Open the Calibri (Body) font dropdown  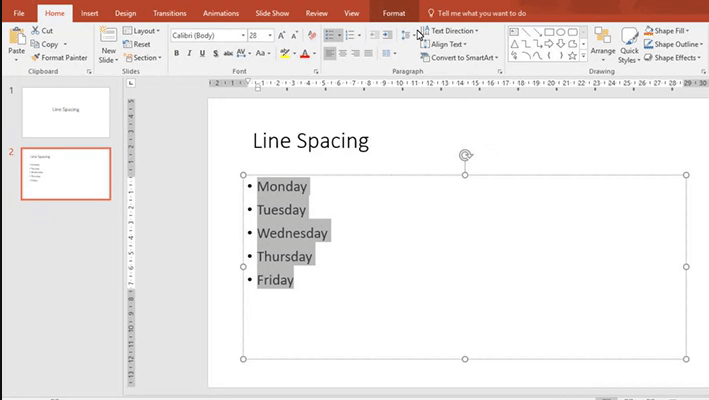pyautogui.click(x=242, y=35)
